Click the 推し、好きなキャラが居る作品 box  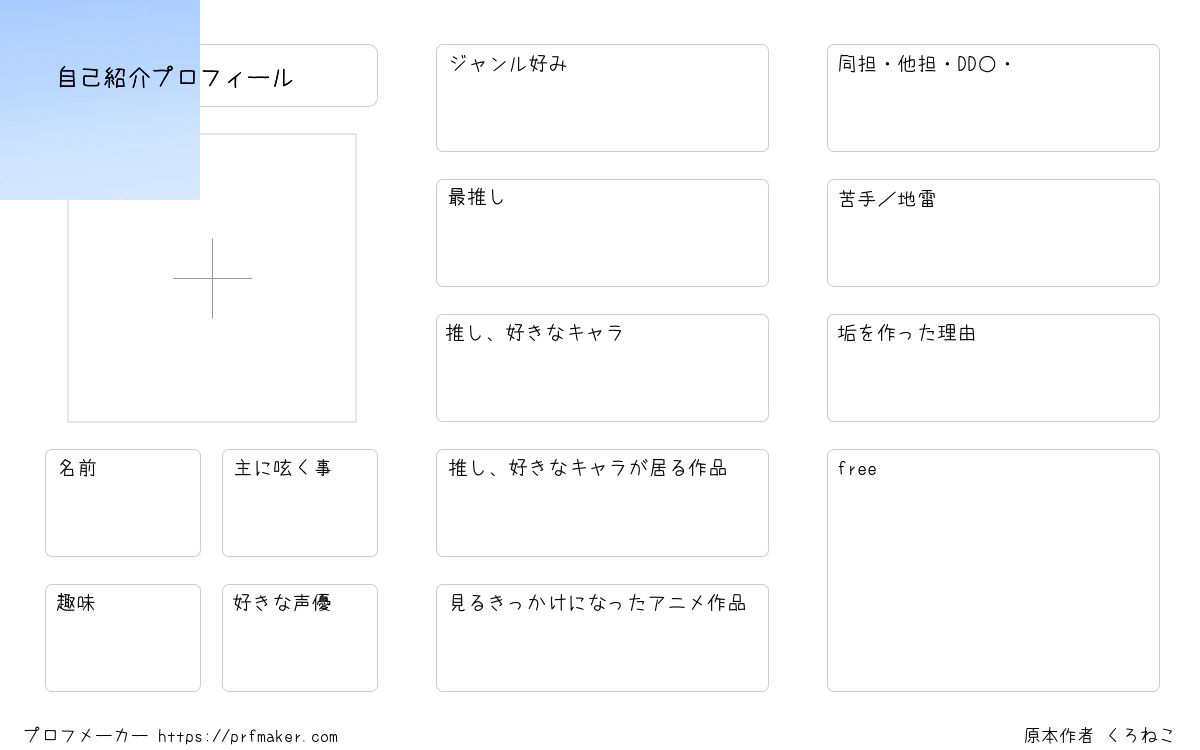point(602,503)
